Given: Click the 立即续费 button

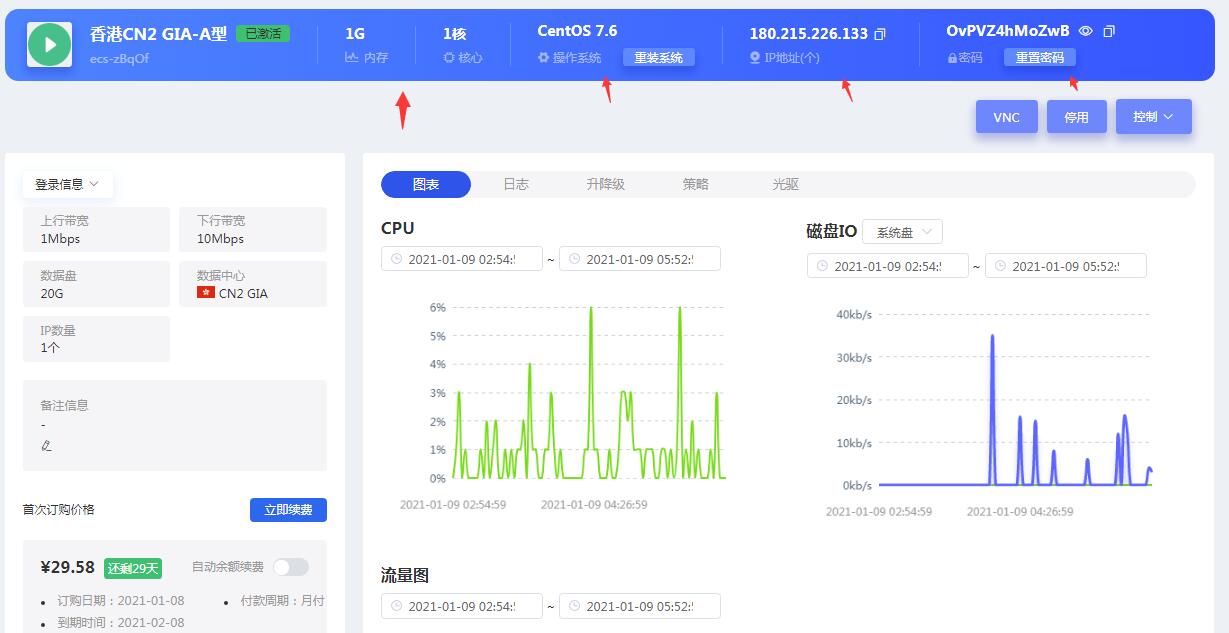Looking at the screenshot, I should [288, 510].
